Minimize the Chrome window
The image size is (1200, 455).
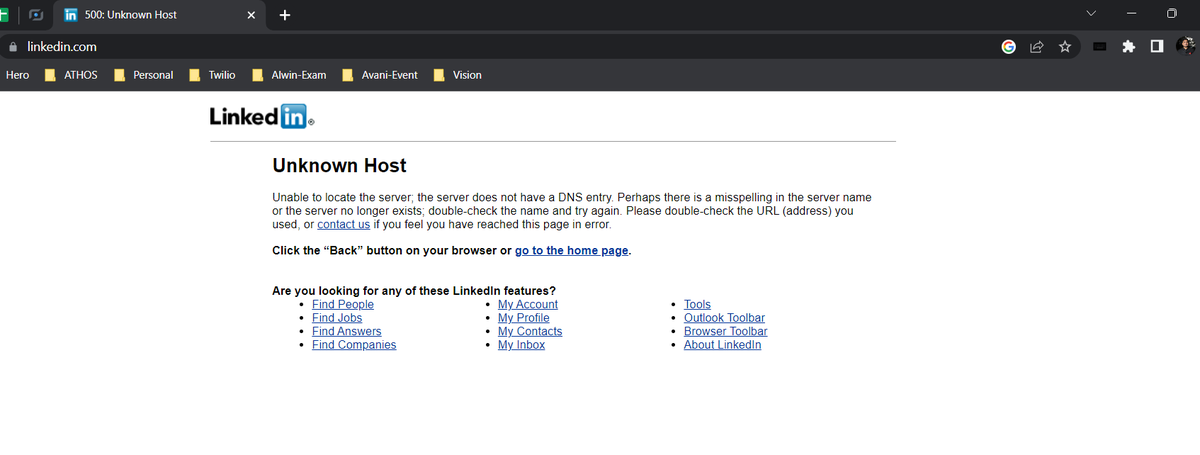[x=1130, y=14]
